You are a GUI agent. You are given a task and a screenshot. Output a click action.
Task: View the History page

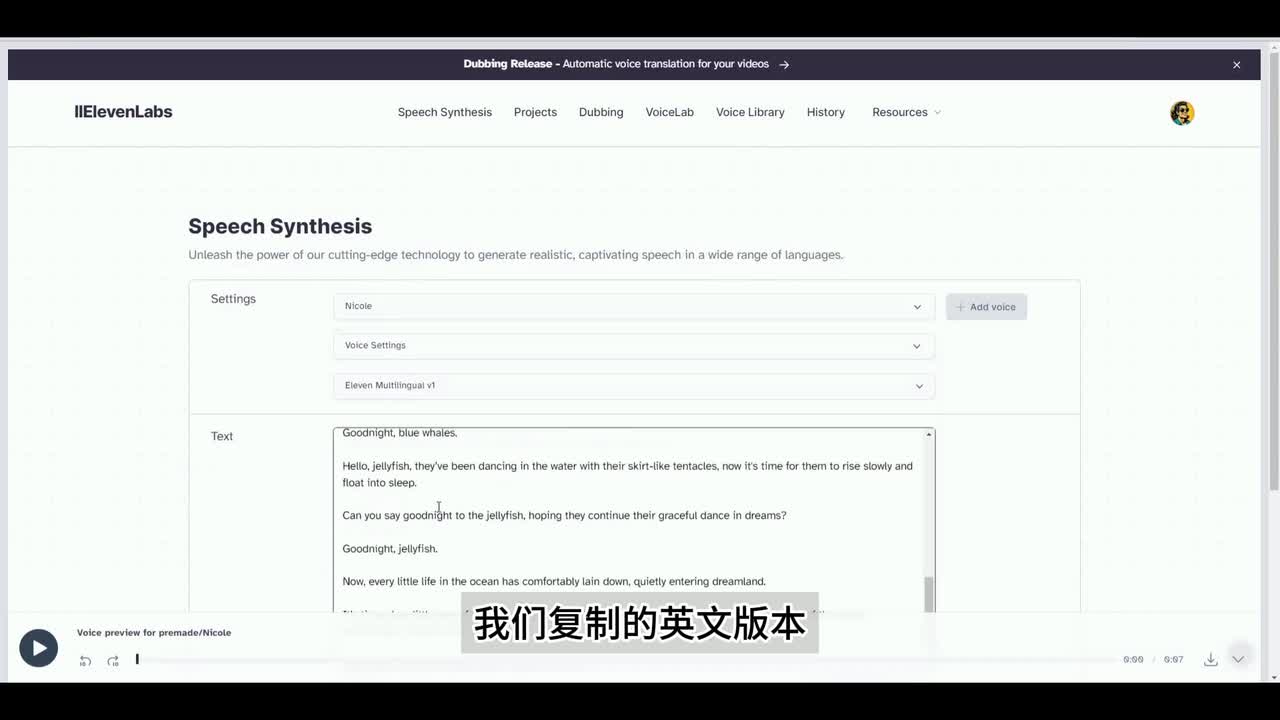pos(825,112)
